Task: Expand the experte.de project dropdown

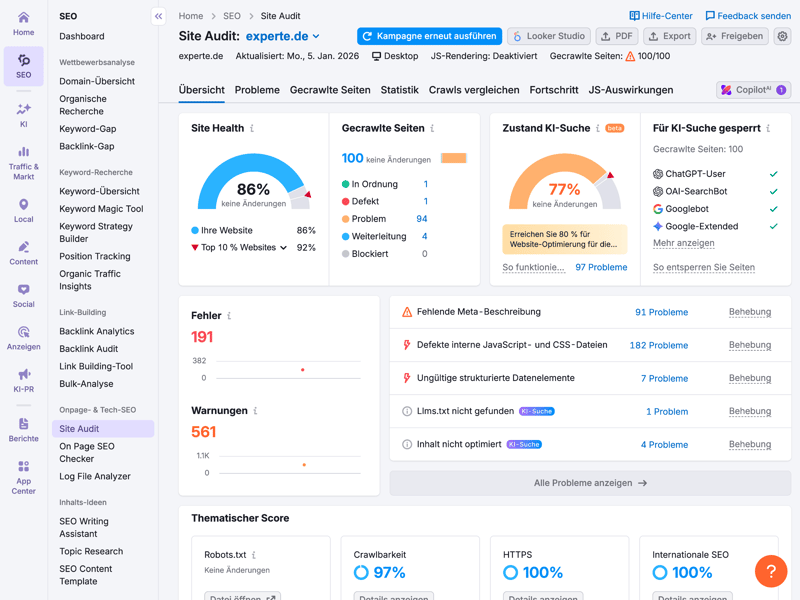Action: pos(316,36)
